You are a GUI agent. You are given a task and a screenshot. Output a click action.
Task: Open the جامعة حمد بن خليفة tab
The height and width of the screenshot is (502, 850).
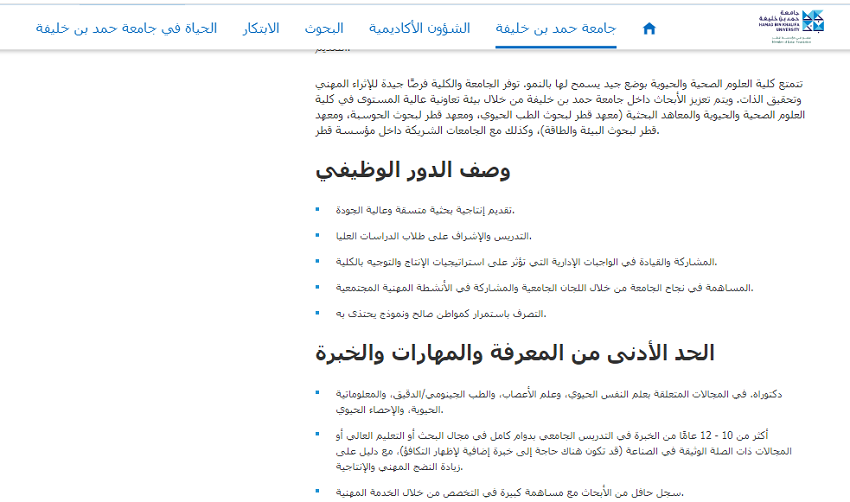point(556,28)
